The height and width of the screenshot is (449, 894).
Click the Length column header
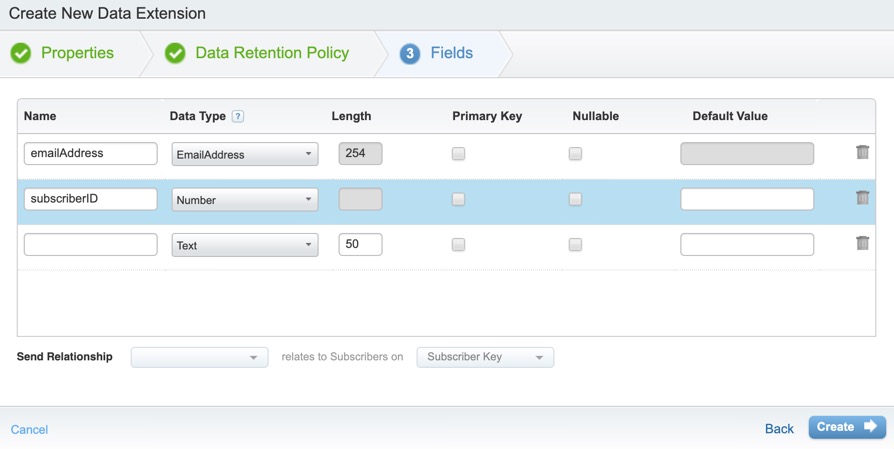coord(351,116)
